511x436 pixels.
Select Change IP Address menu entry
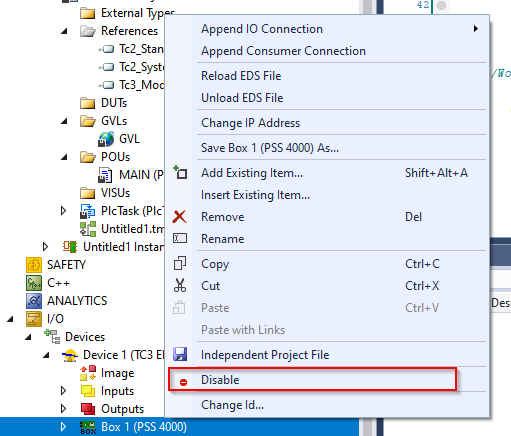[250, 123]
